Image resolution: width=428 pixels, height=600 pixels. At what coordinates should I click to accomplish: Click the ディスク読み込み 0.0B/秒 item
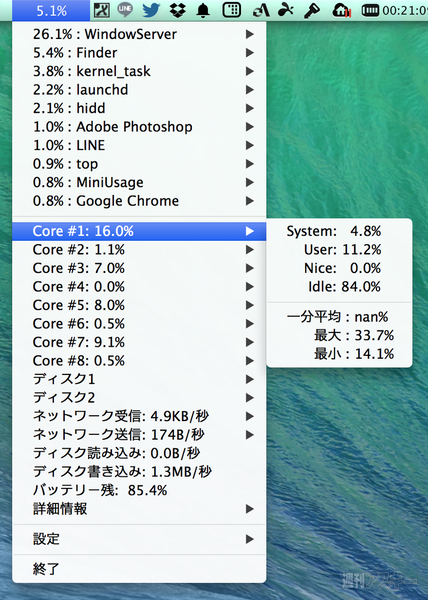point(139,453)
